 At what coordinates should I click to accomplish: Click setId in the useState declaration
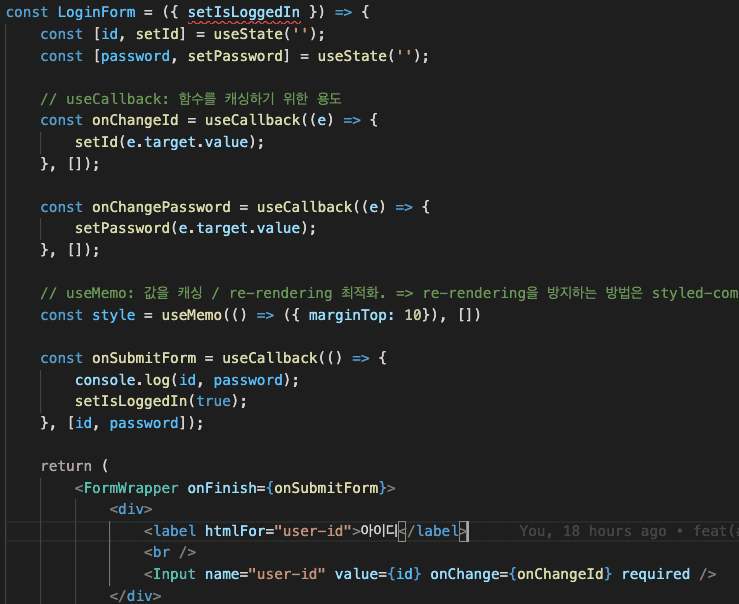tap(157, 34)
